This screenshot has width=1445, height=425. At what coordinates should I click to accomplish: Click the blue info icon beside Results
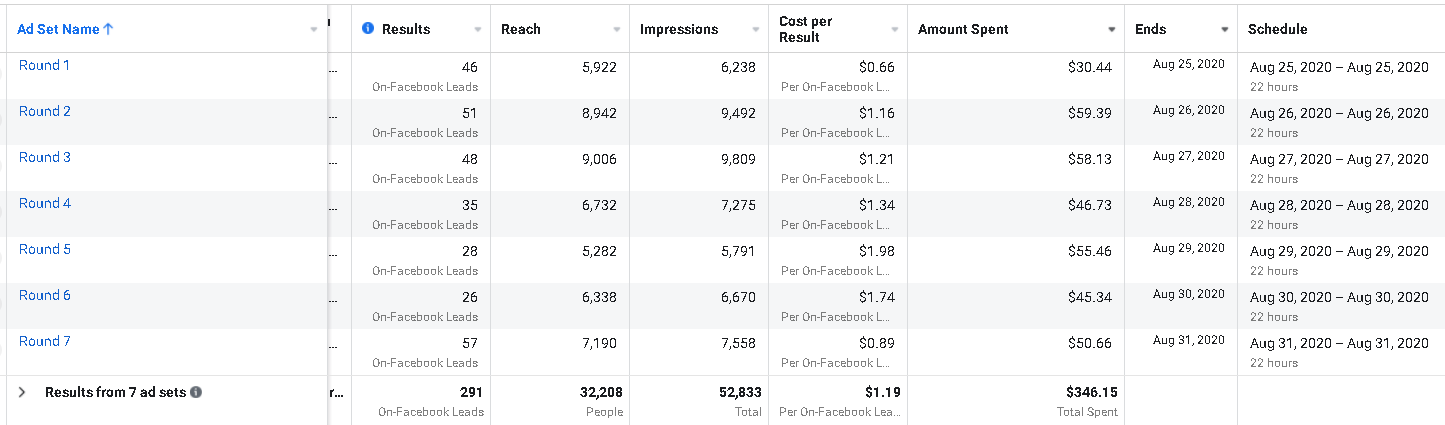point(367,29)
